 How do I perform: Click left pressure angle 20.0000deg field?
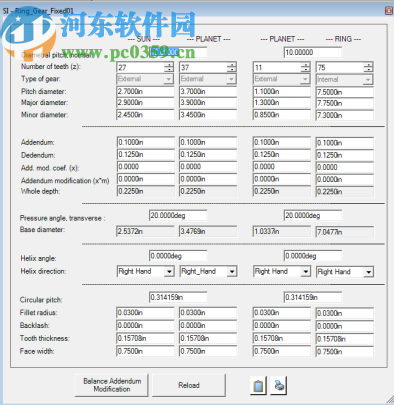point(178,215)
